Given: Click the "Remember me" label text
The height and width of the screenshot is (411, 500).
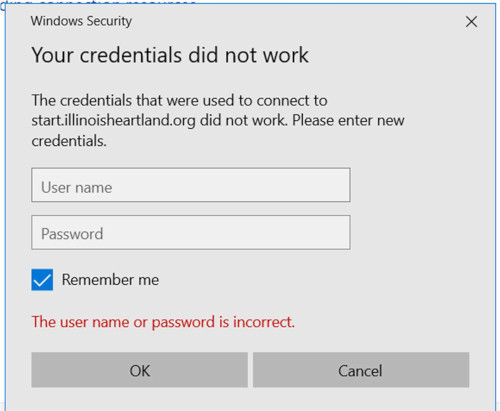Looking at the screenshot, I should point(110,280).
